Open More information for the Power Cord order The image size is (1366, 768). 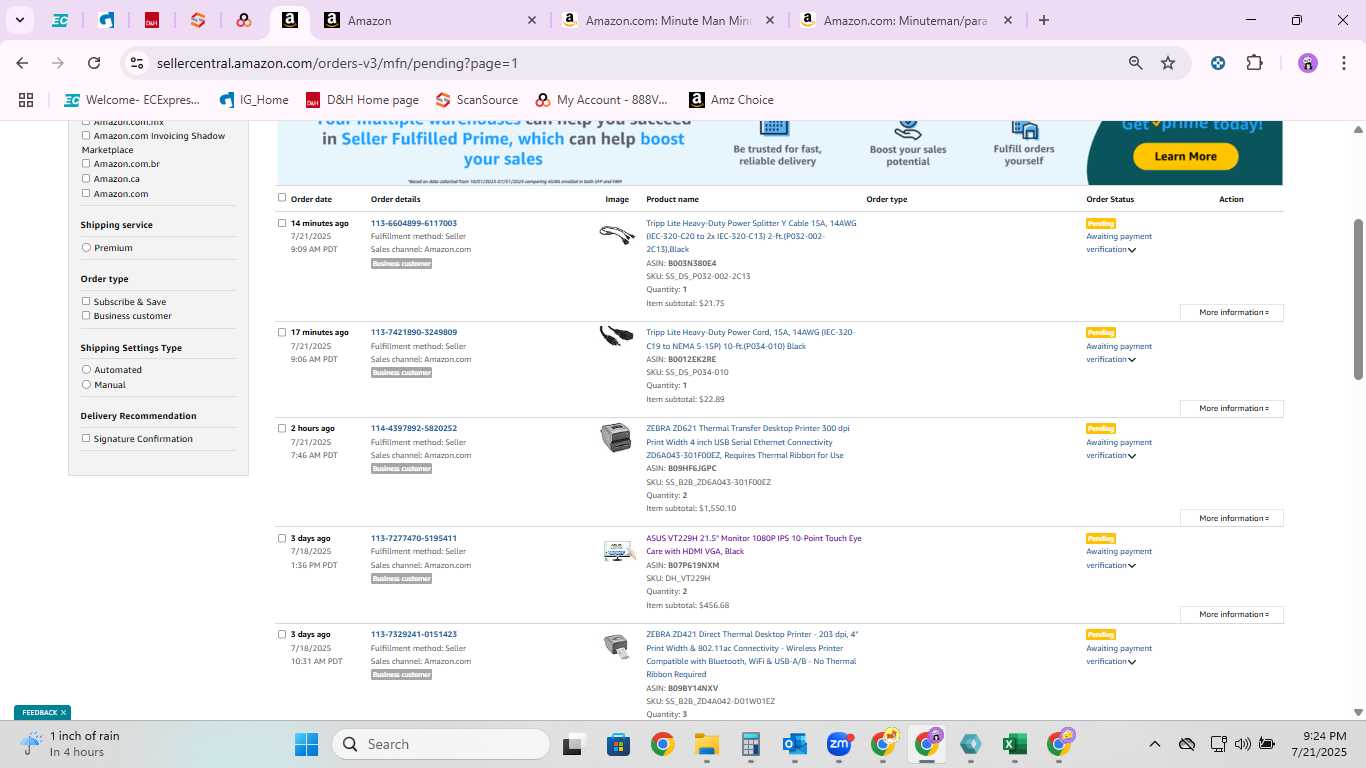1232,408
